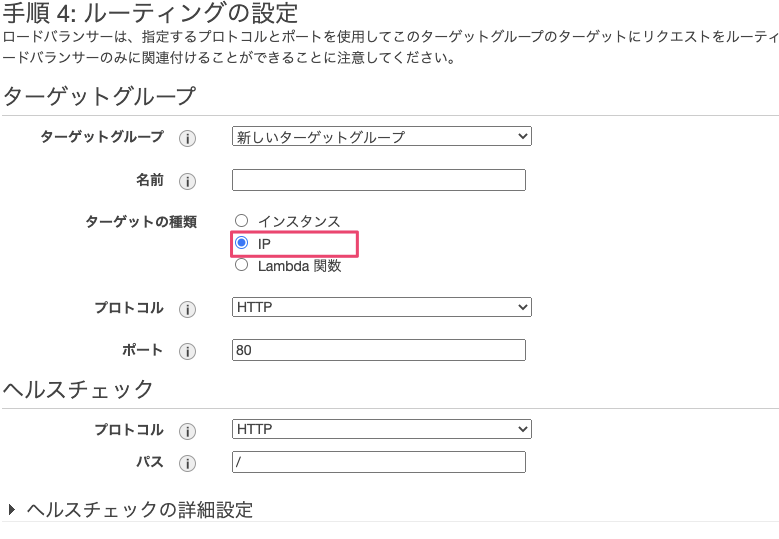The width and height of the screenshot is (779, 539).
Task: Open the target group protocol HTTP dropdown
Action: [x=381, y=307]
